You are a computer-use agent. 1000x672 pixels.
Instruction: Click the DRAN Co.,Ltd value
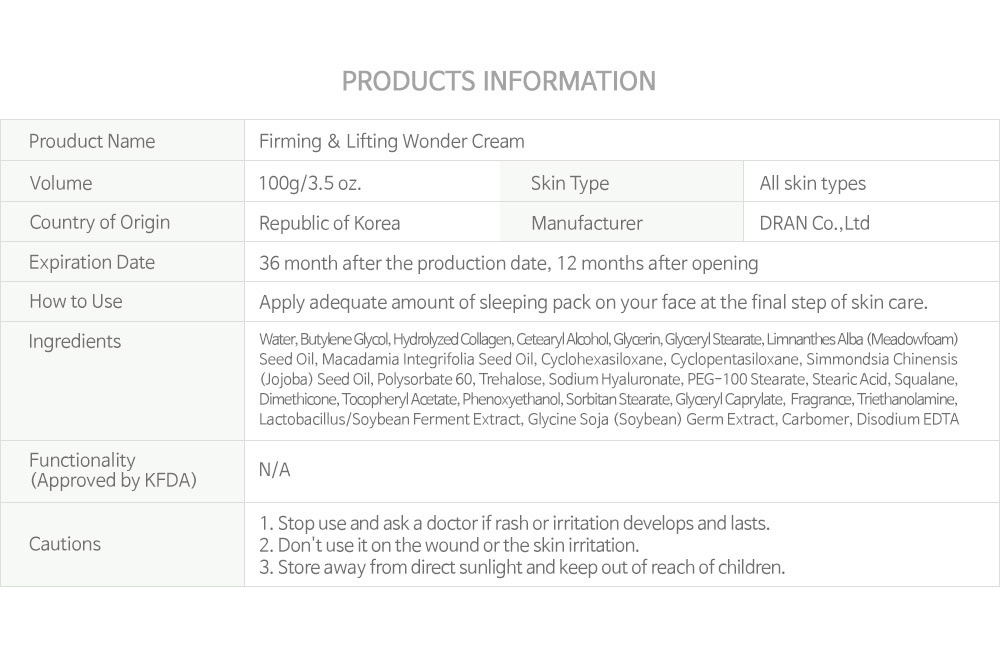(x=814, y=223)
